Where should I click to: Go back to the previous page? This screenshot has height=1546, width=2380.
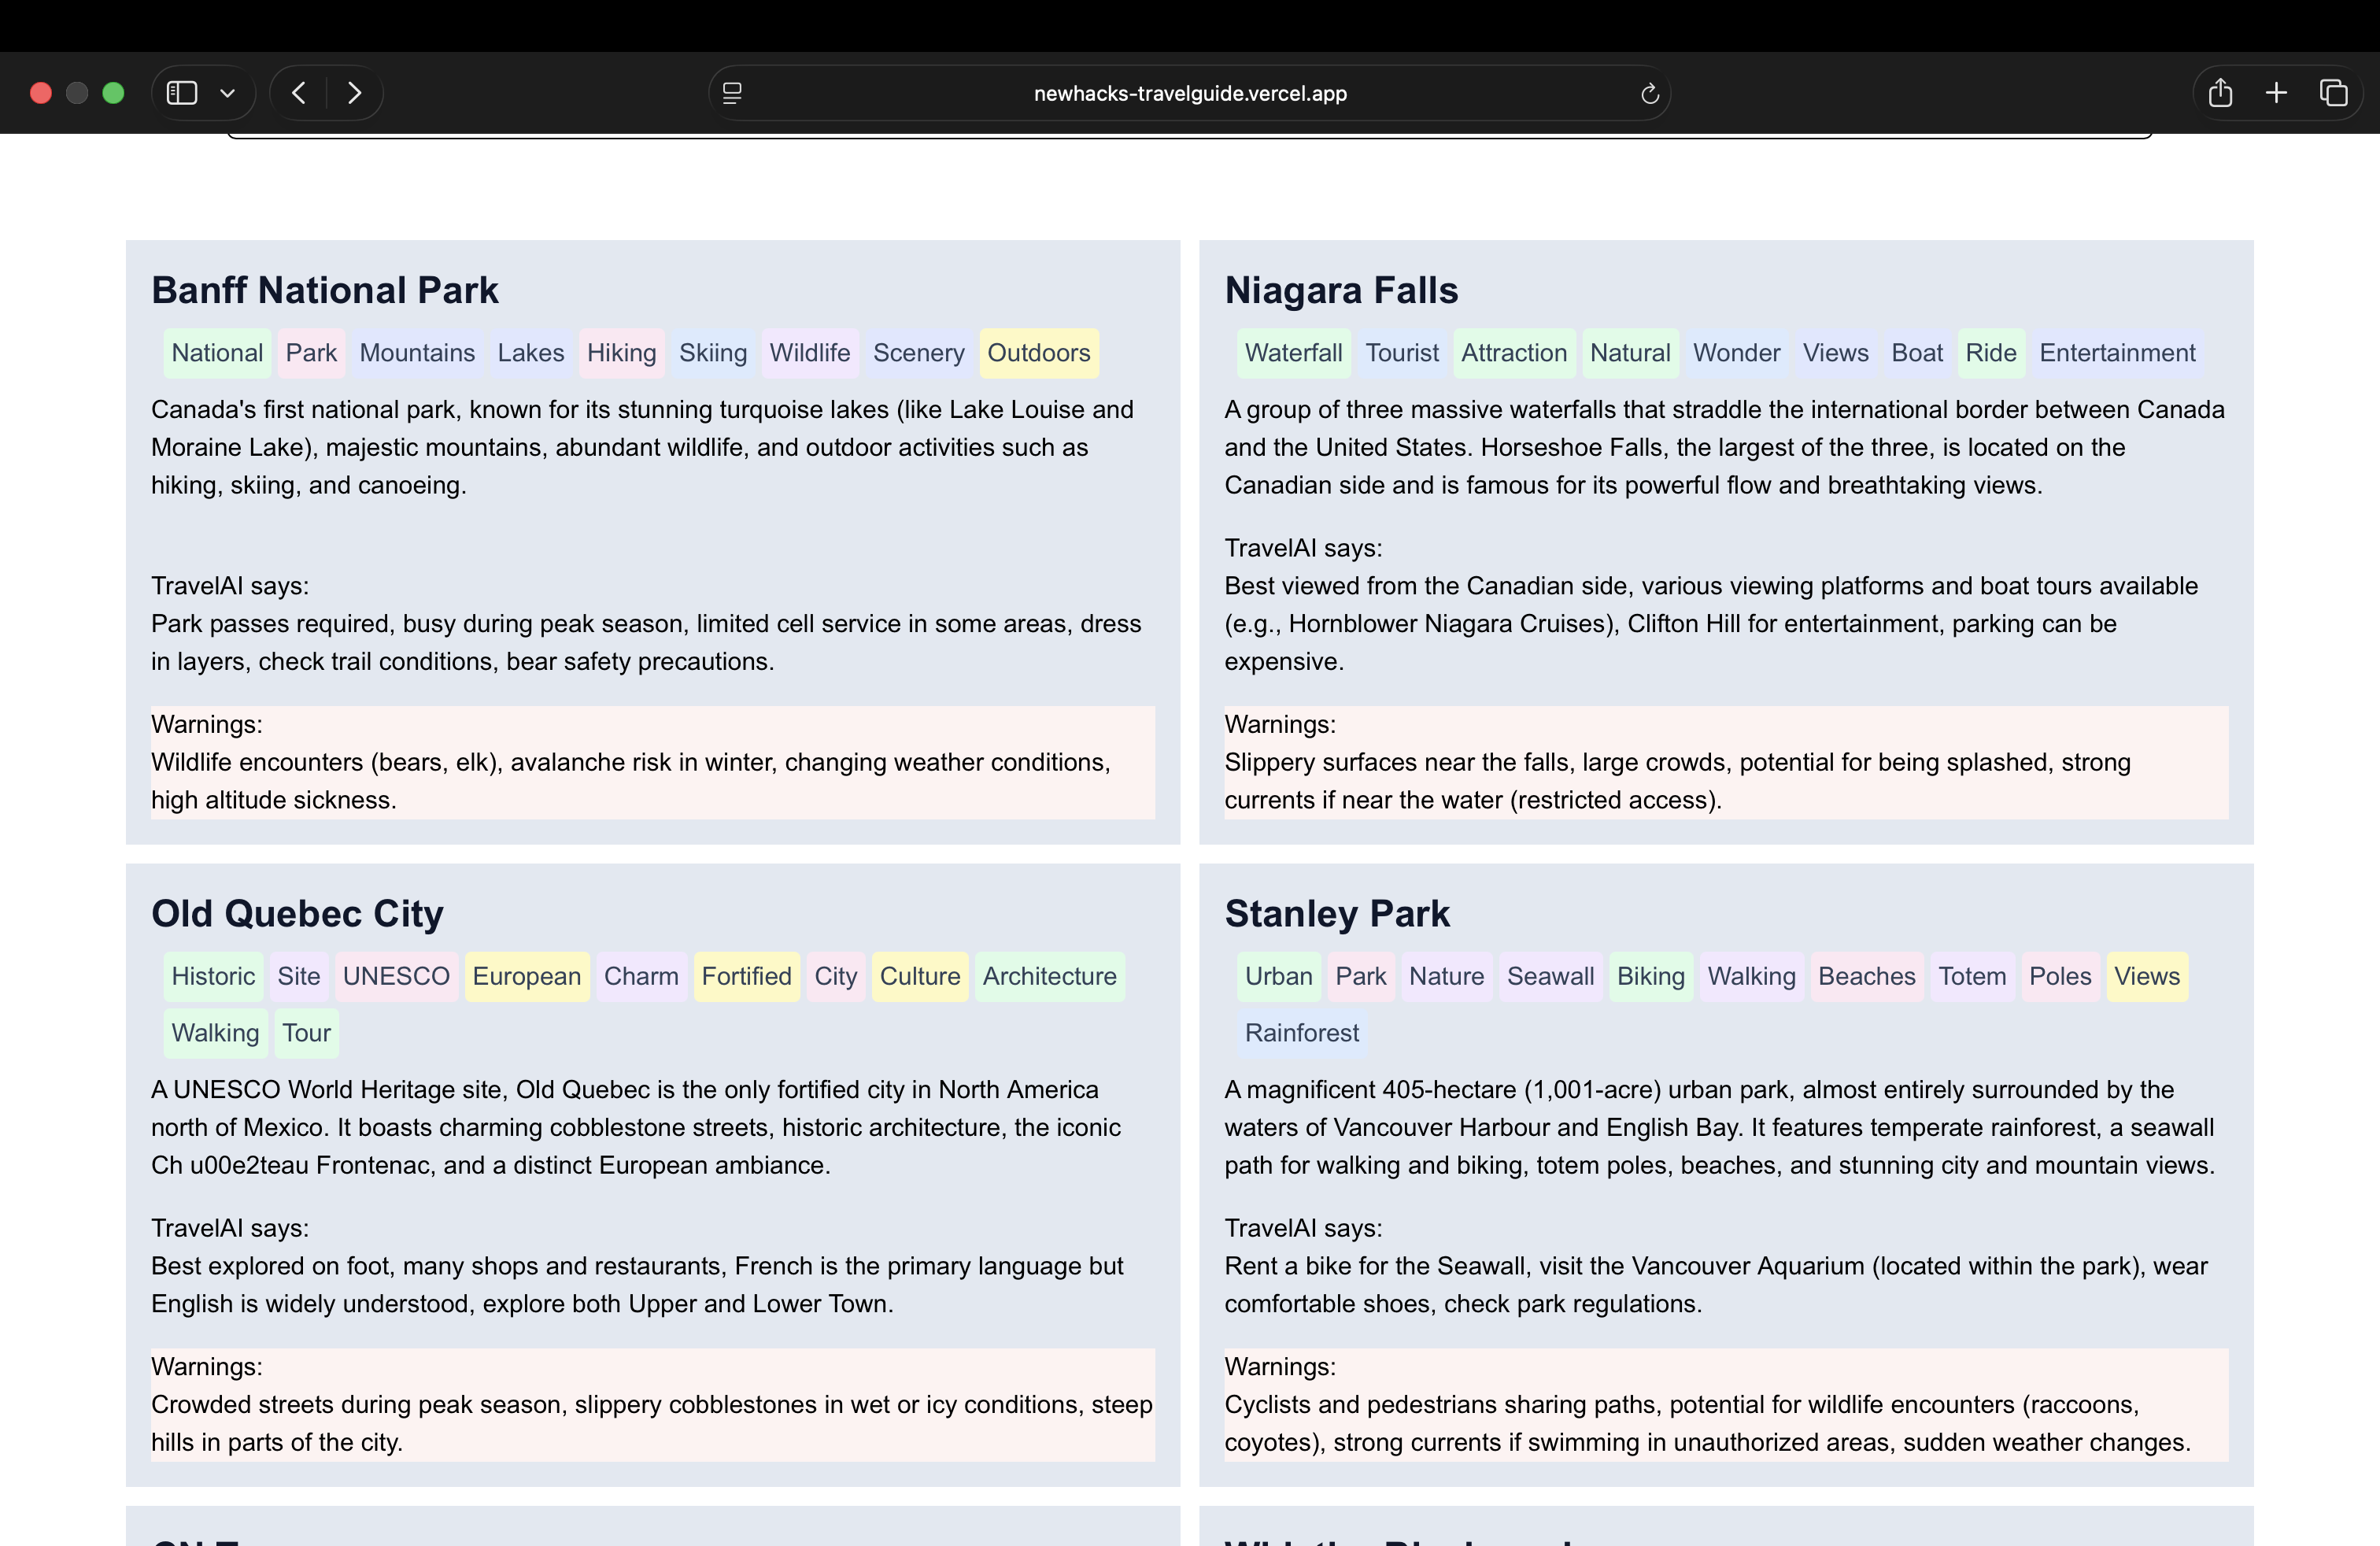point(298,93)
